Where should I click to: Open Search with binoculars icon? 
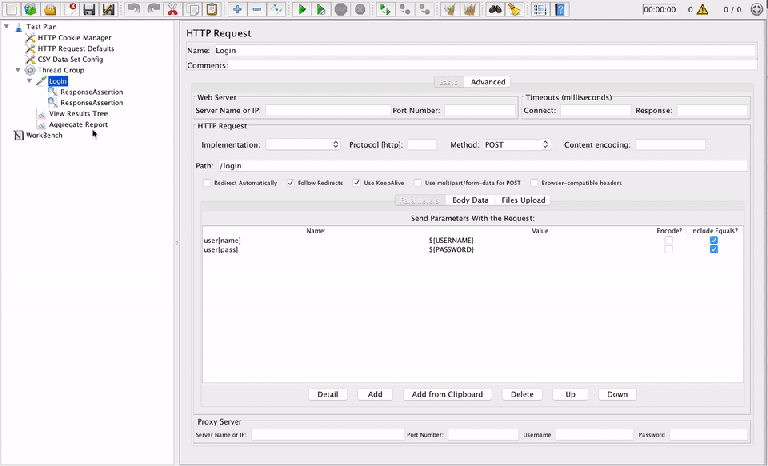(495, 9)
